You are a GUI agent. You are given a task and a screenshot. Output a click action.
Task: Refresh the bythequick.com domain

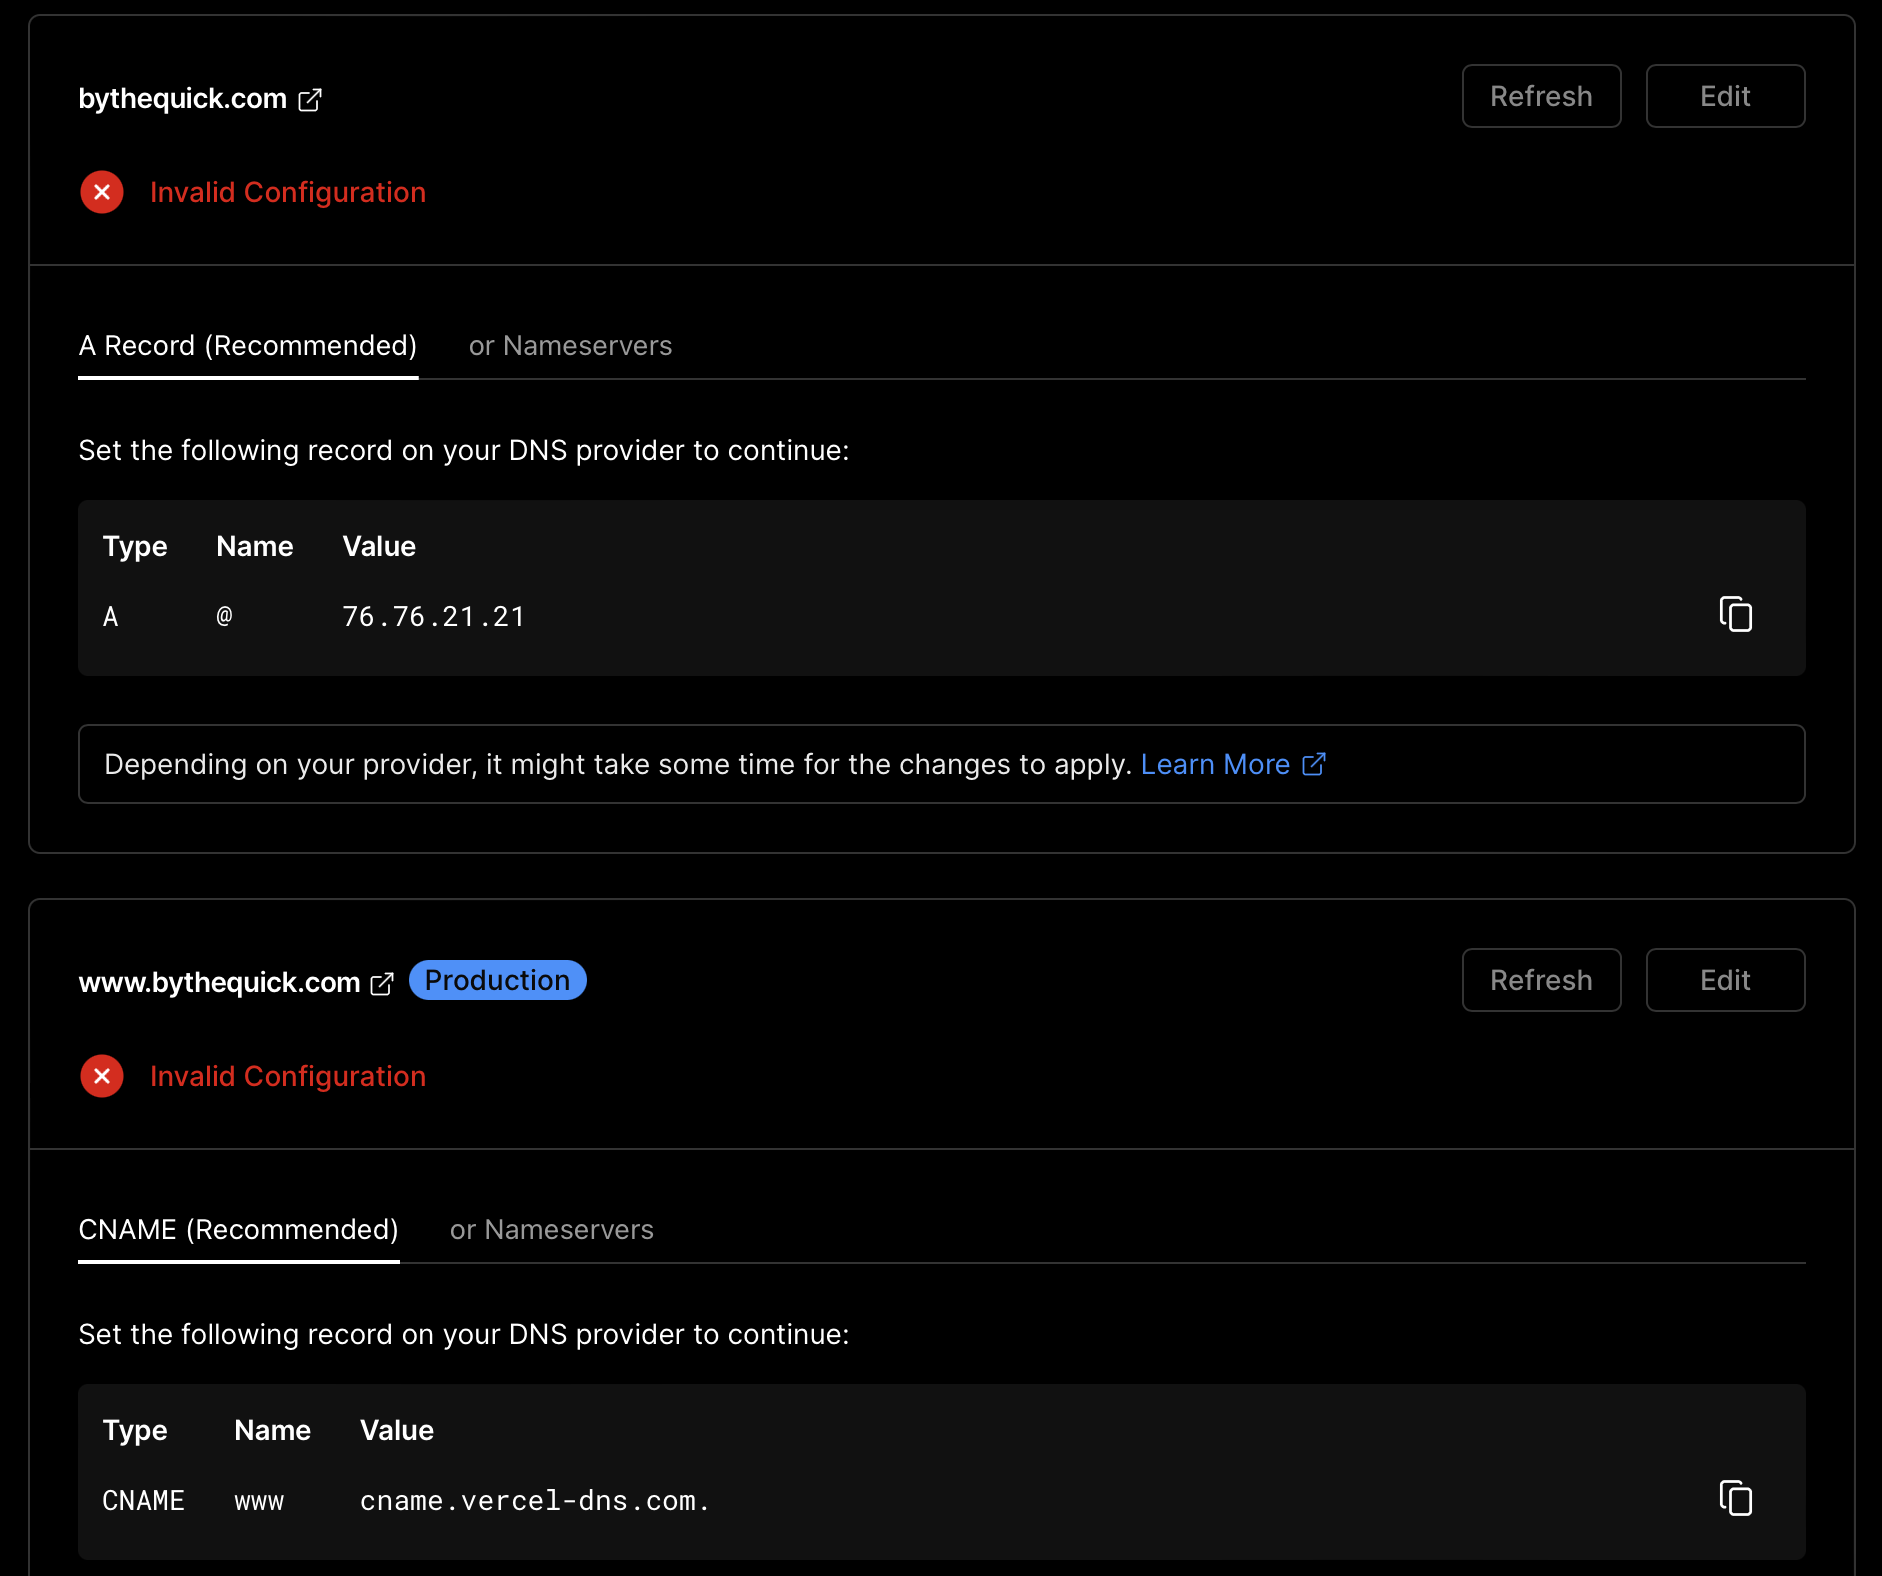[x=1541, y=96]
